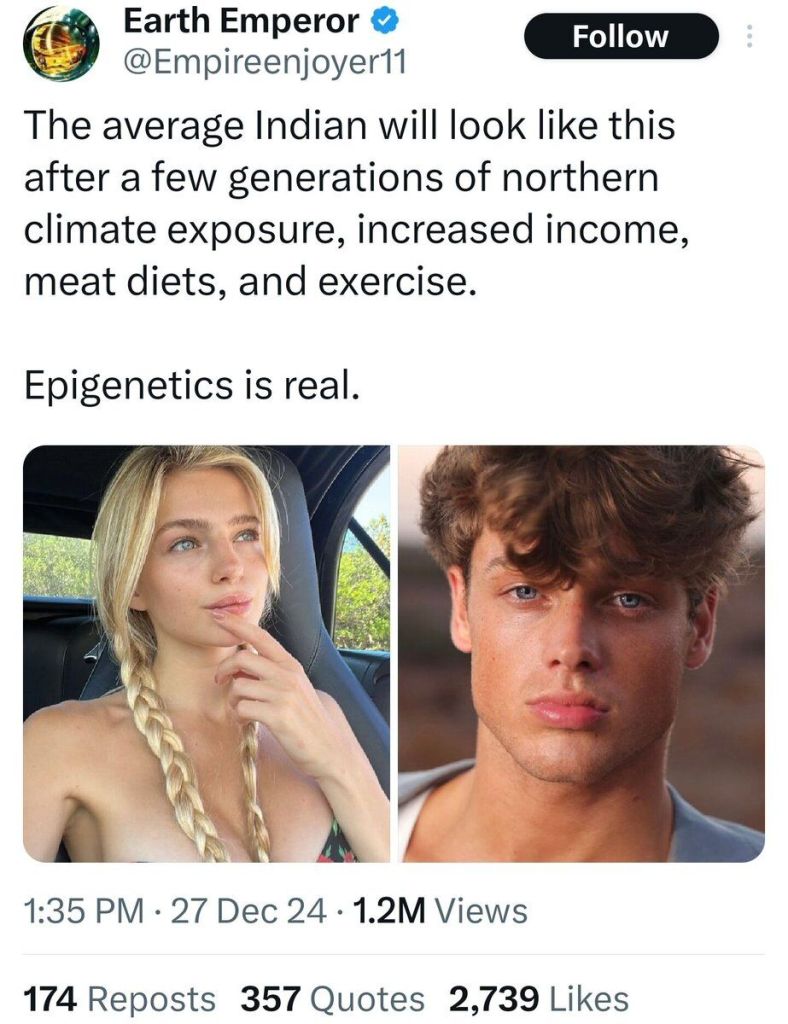788x1024 pixels.
Task: Click the 'Epigenetics is real.' line
Action: coord(192,385)
